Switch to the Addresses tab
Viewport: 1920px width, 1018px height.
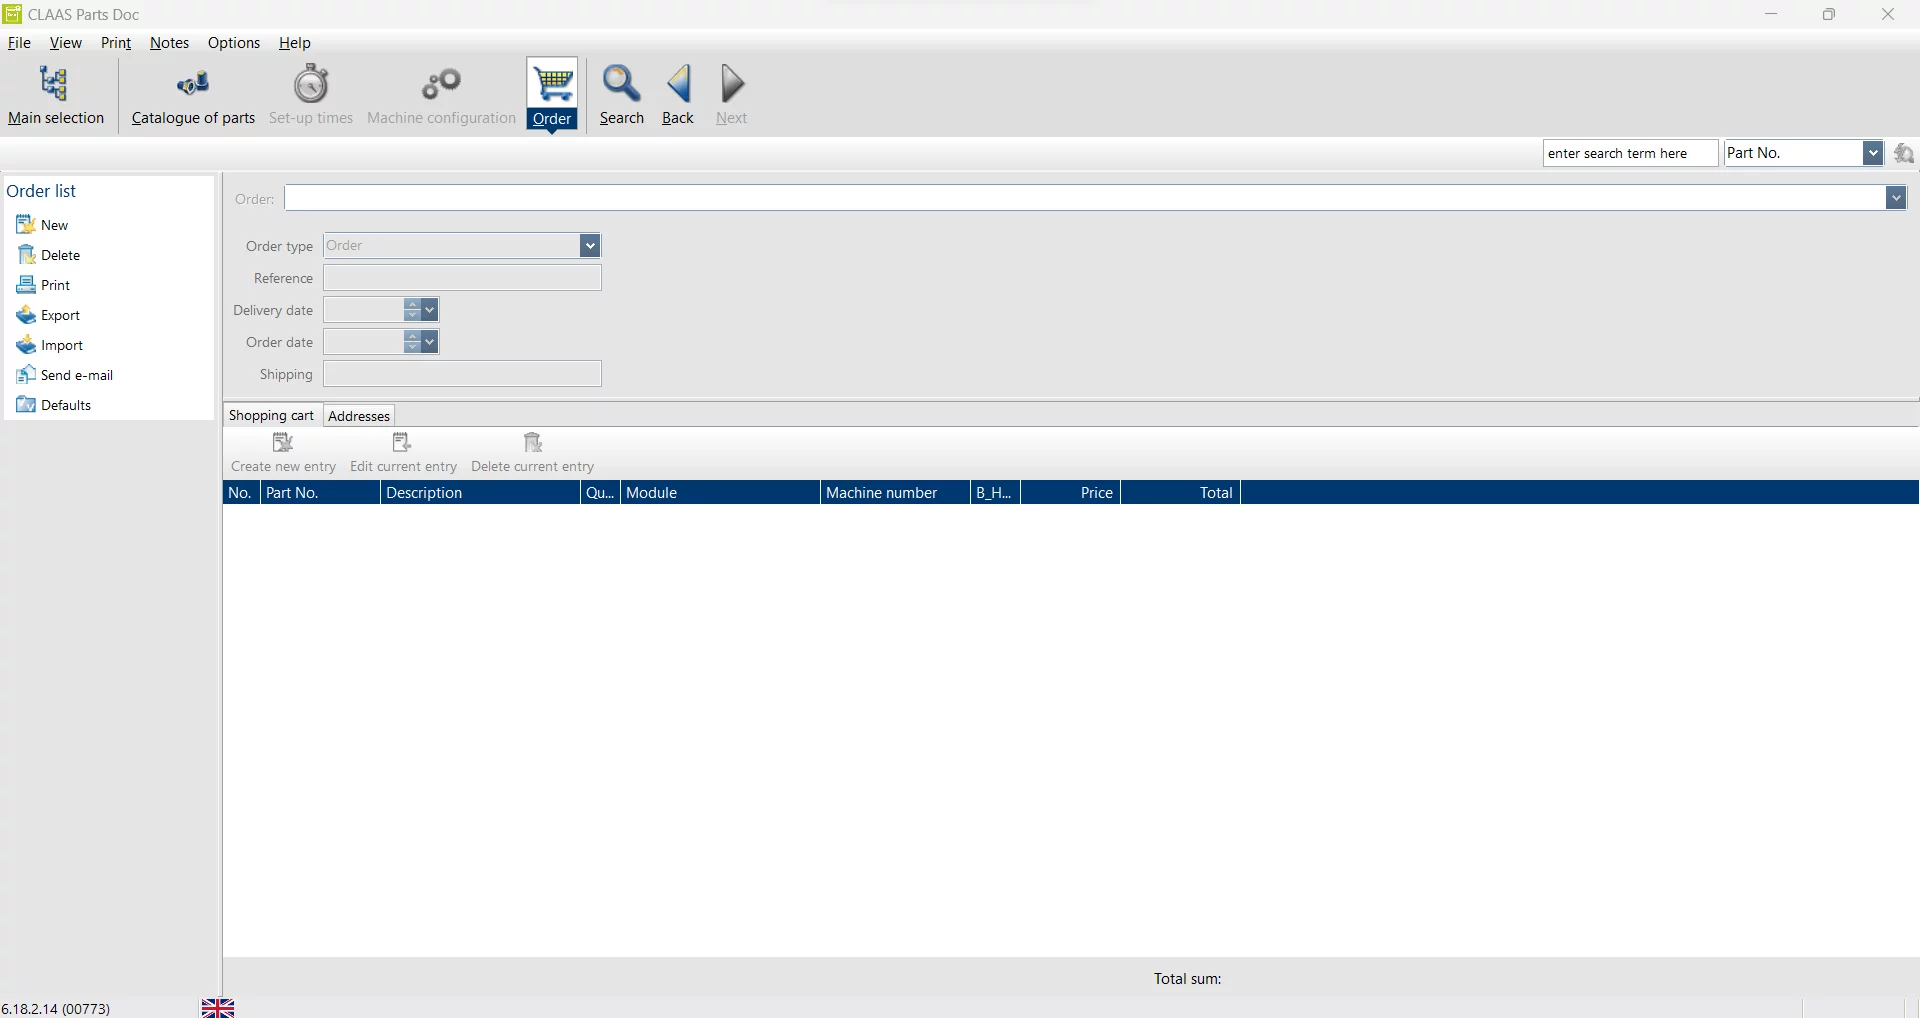pyautogui.click(x=359, y=416)
